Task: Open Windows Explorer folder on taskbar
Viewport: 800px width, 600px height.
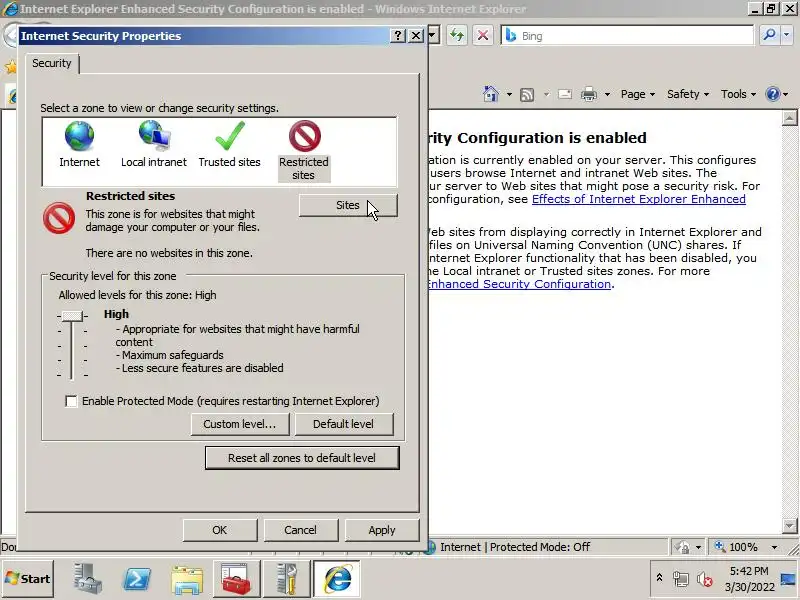Action: pos(187,579)
